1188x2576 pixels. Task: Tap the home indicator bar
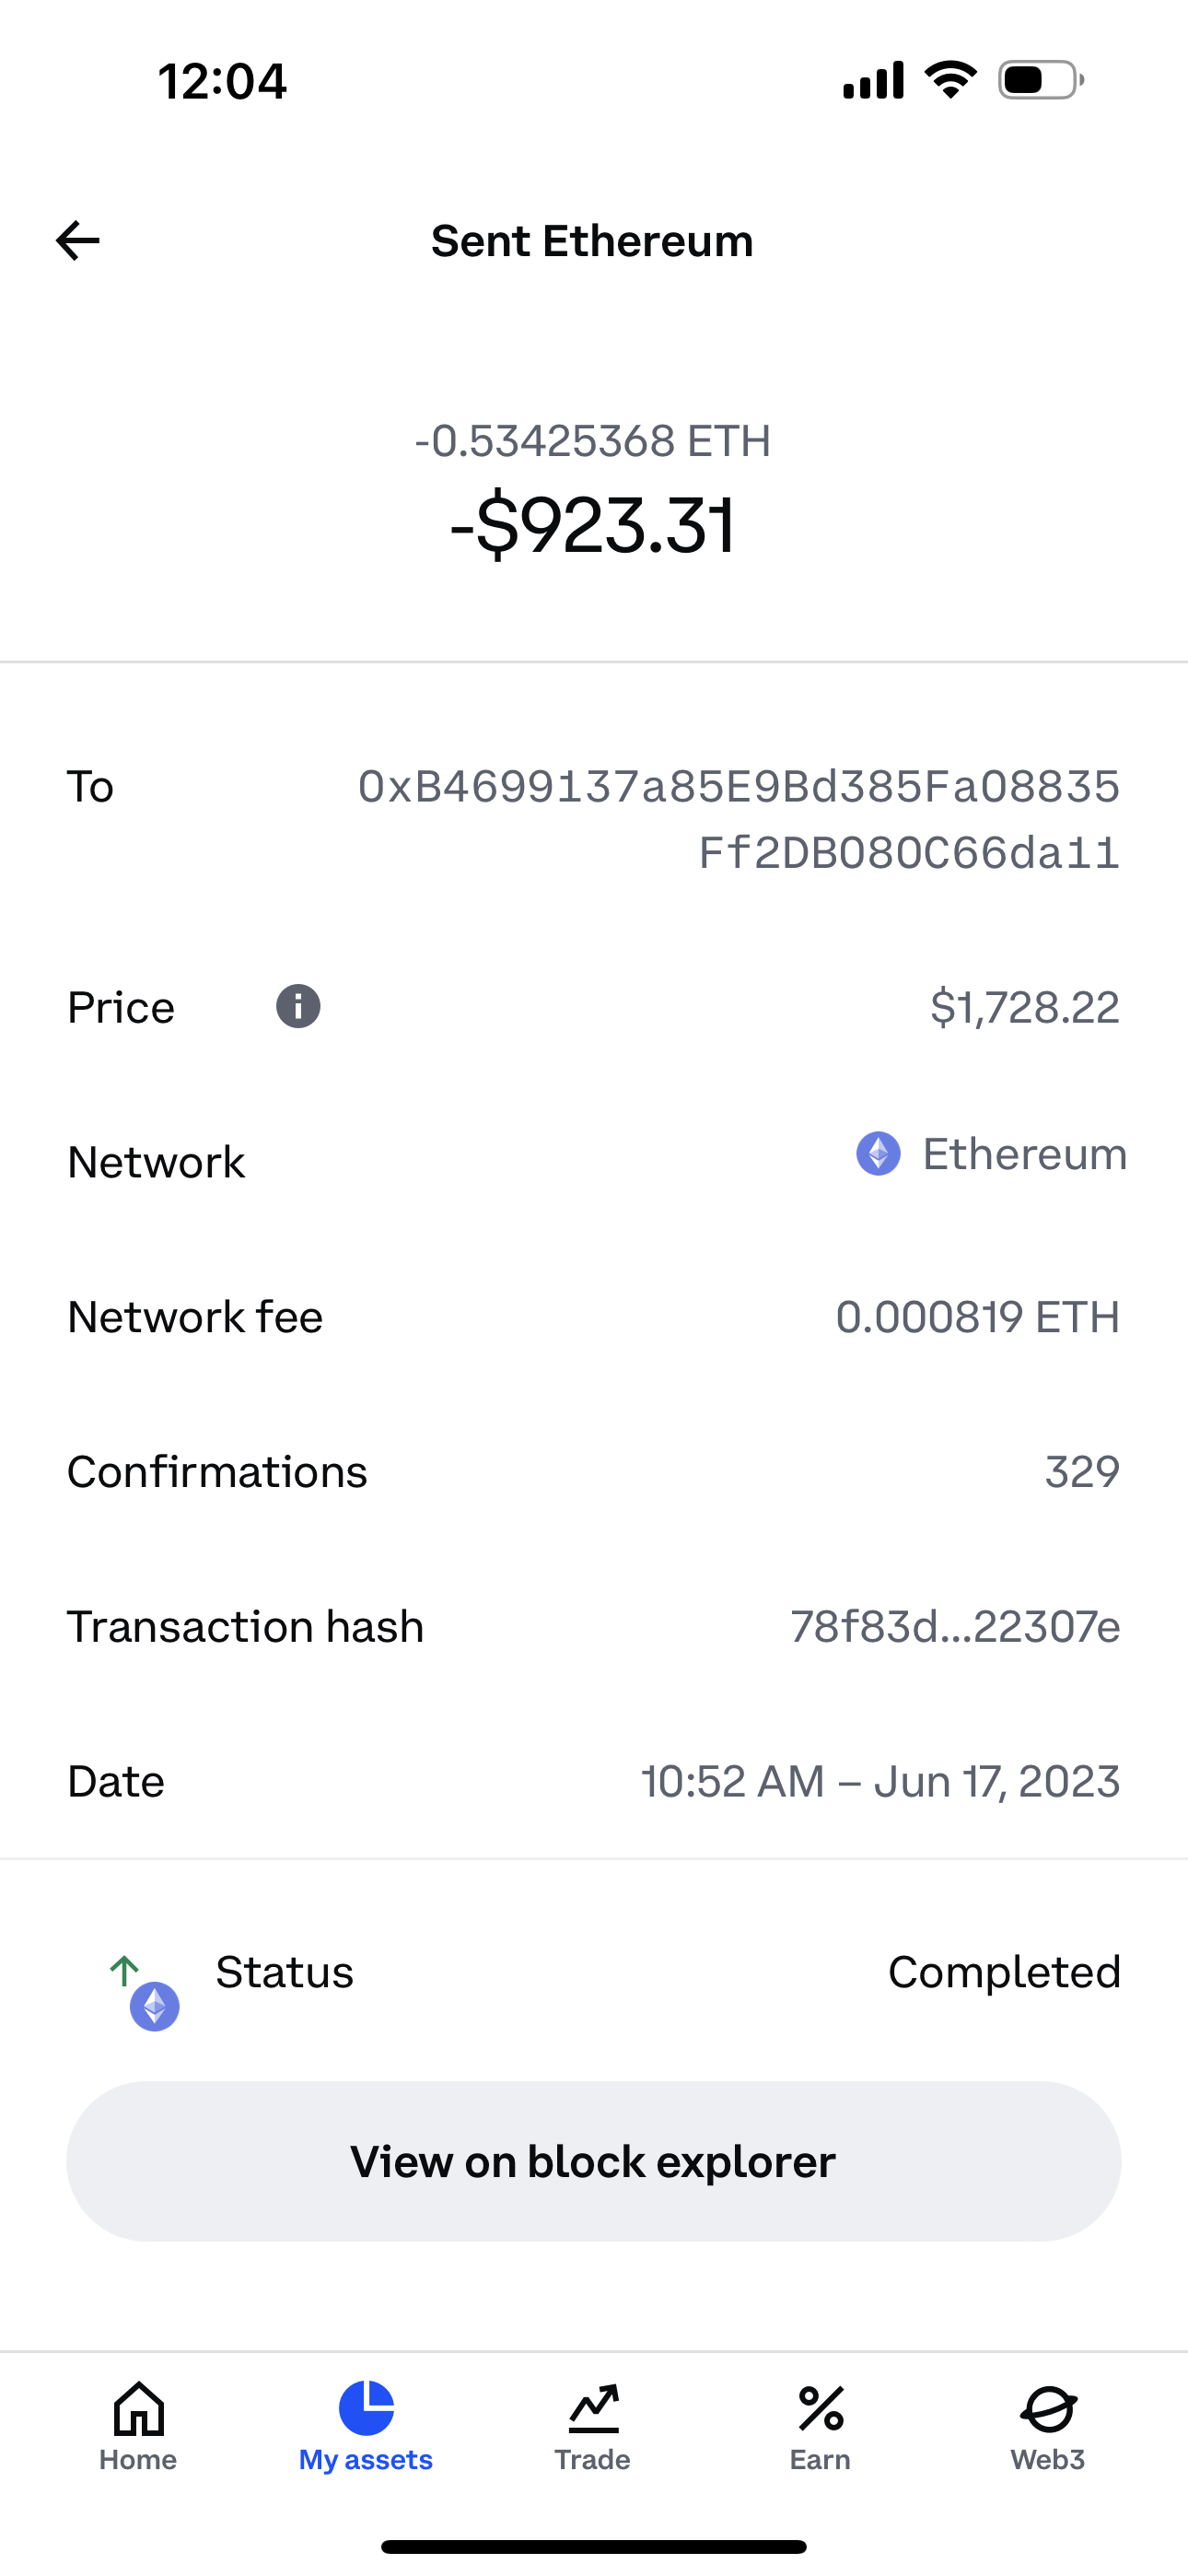coord(593,2547)
